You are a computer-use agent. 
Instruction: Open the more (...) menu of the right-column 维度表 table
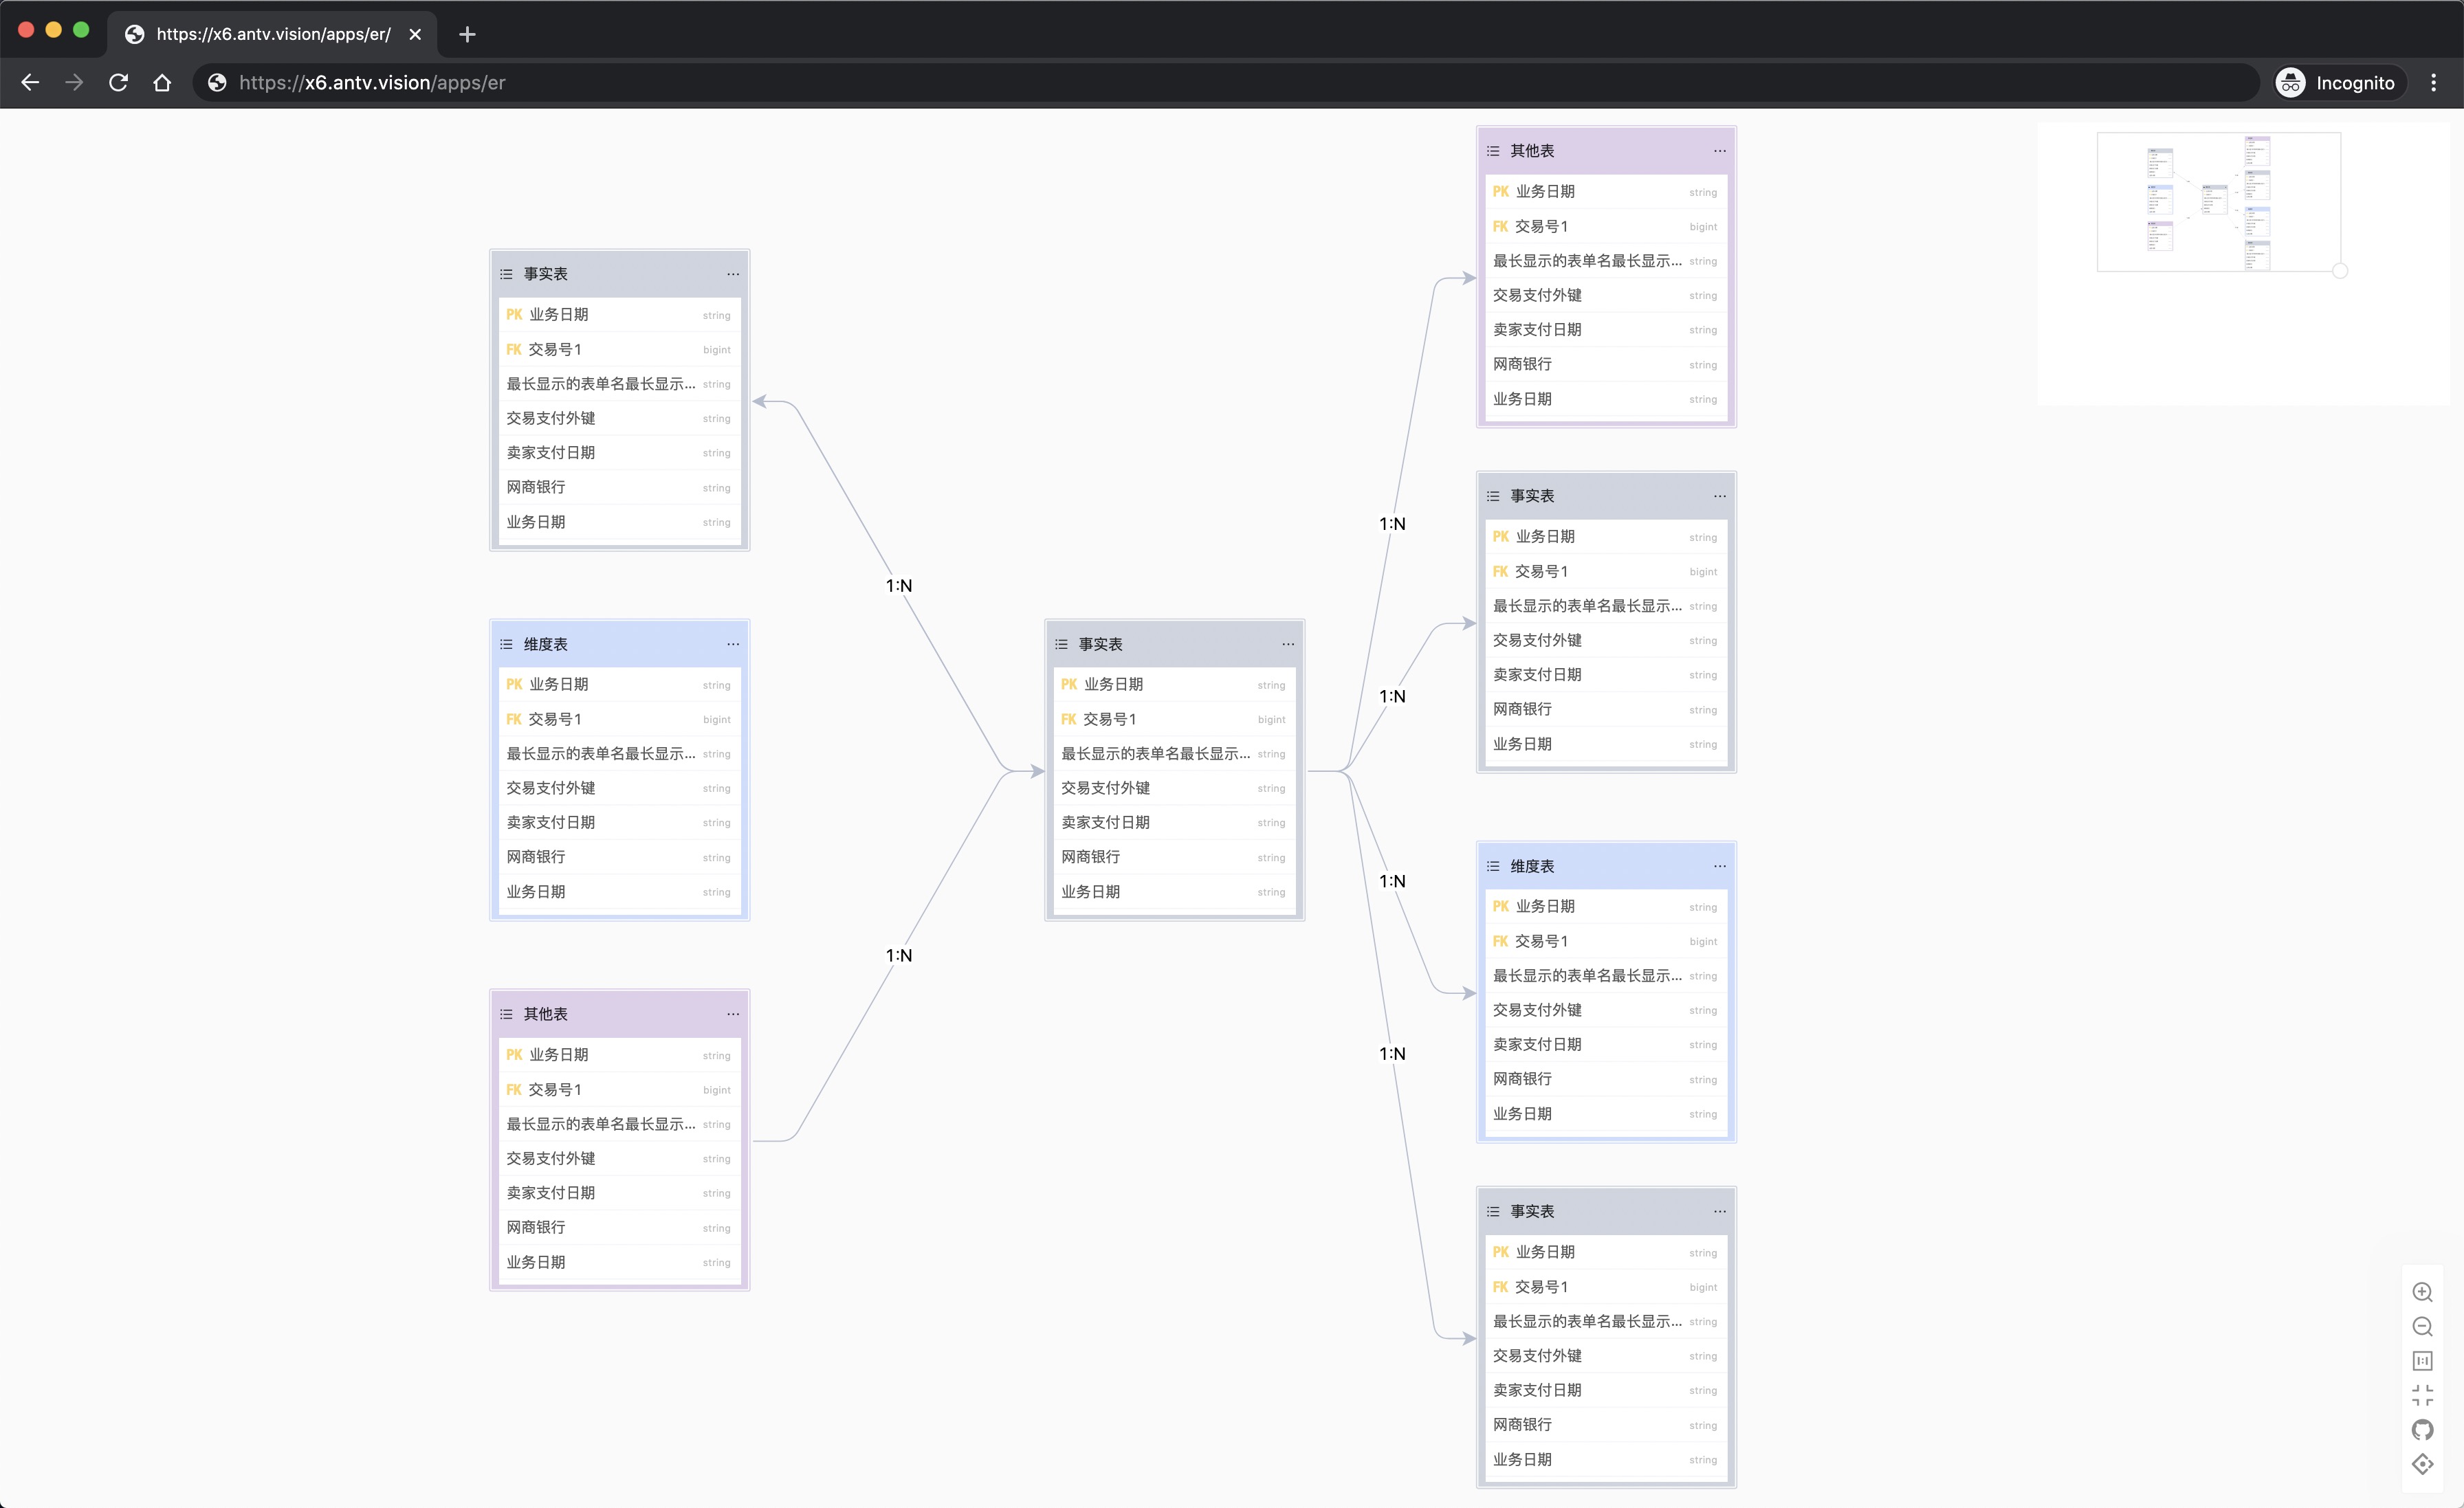click(1720, 866)
